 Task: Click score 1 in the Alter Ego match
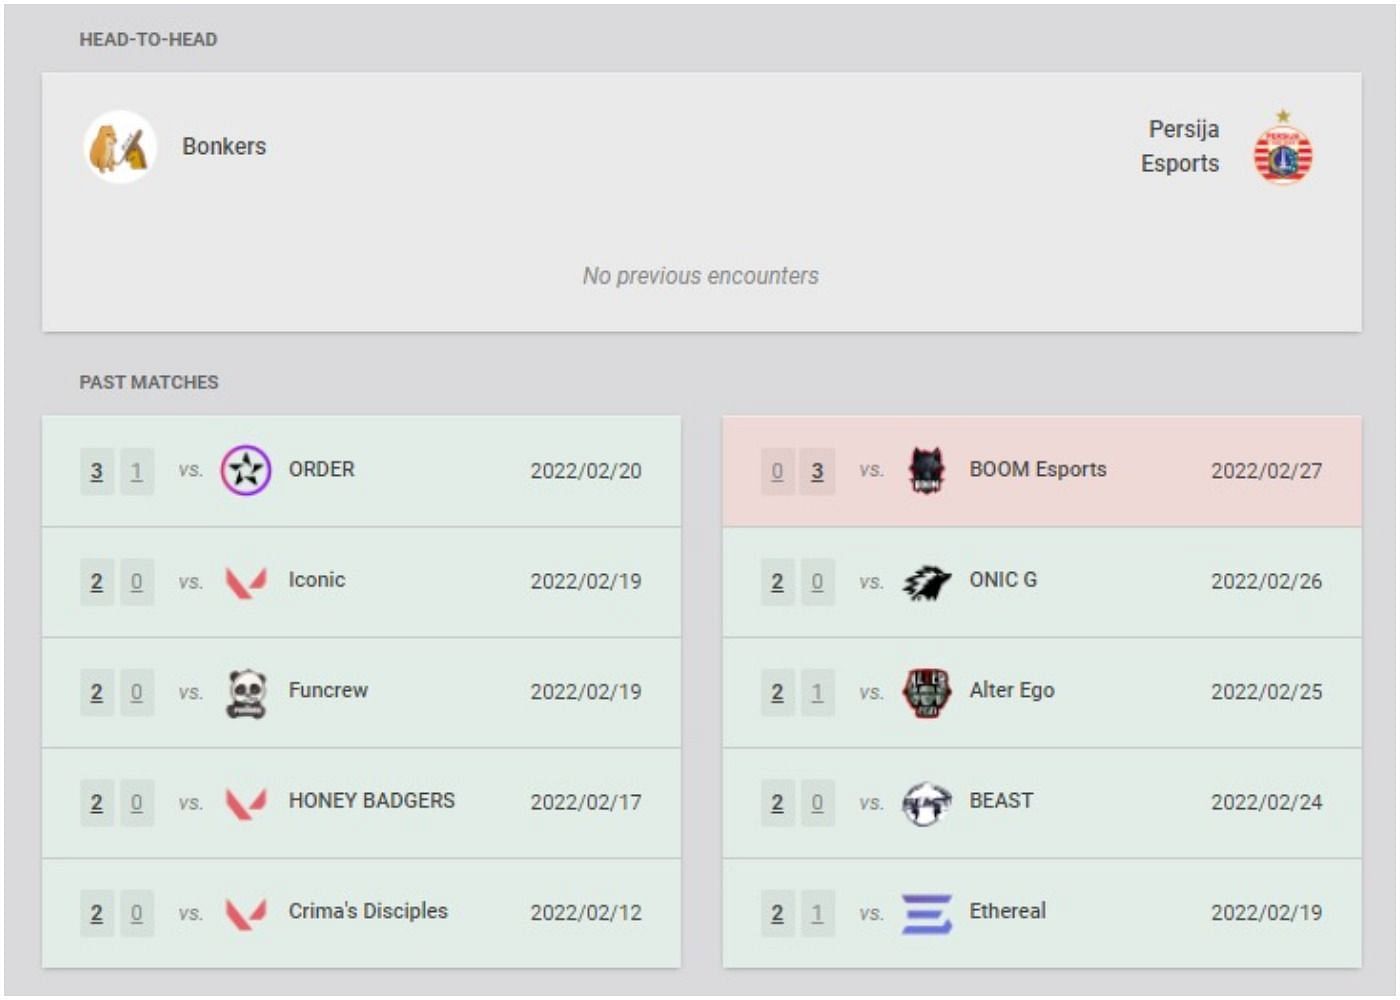tap(817, 692)
